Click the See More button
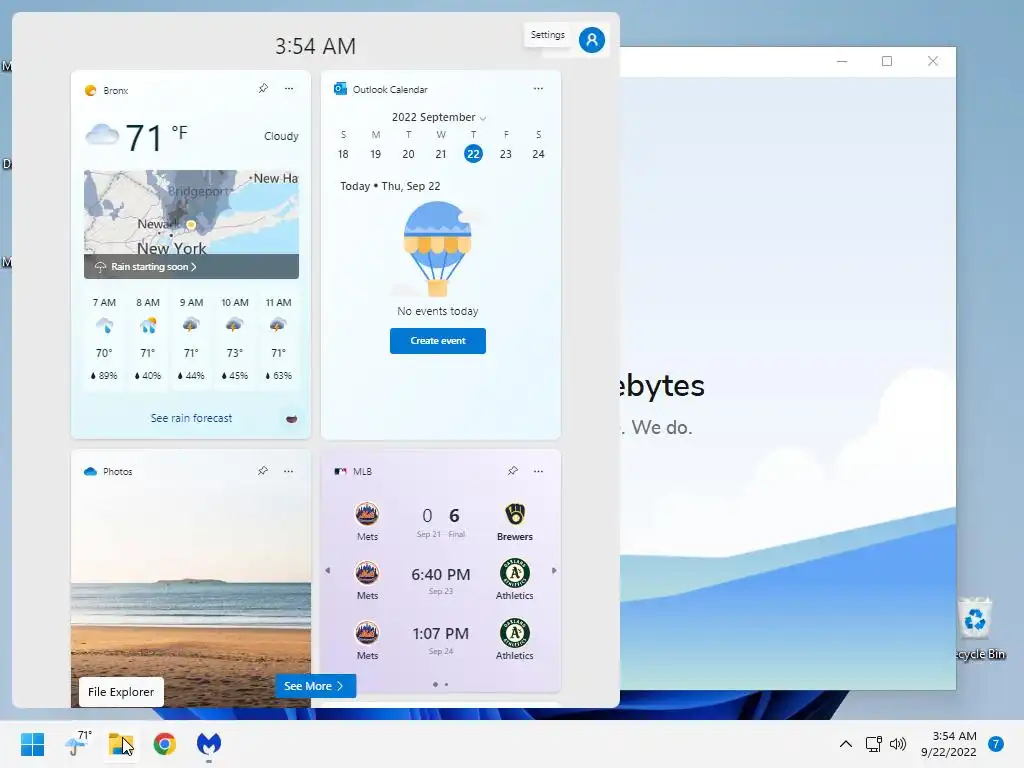The image size is (1024, 768). tap(315, 686)
